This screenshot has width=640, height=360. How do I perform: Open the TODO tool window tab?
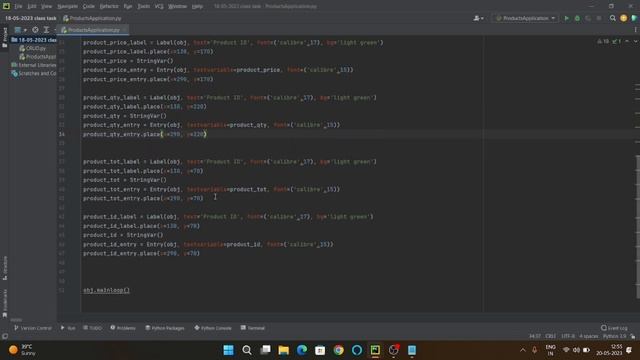click(x=92, y=328)
